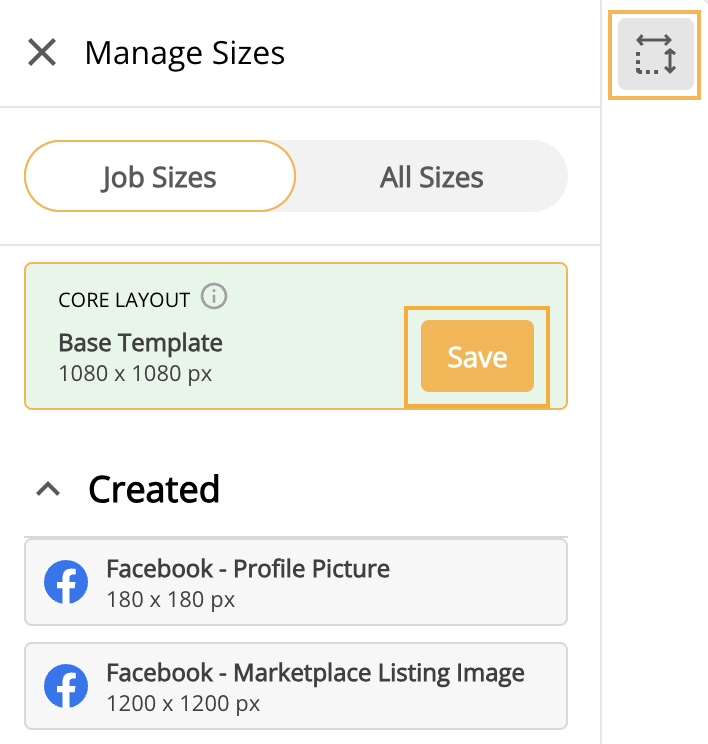Click the Base Template name text
The width and height of the screenshot is (708, 744).
[140, 343]
